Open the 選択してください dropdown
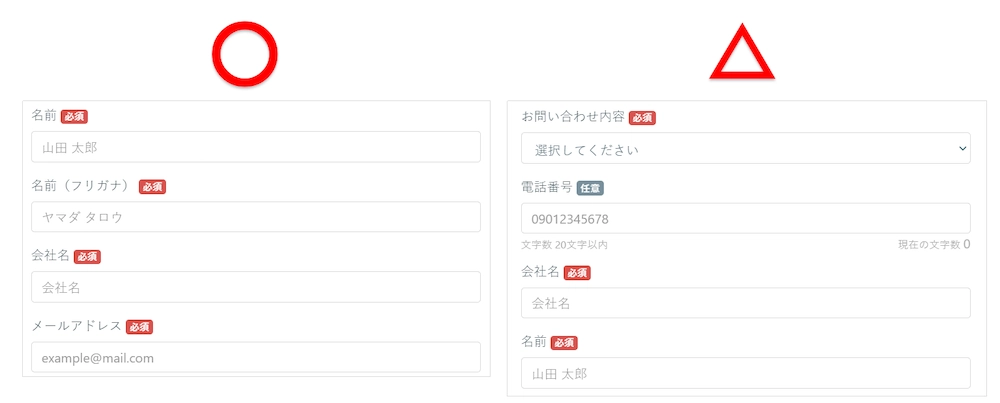 pyautogui.click(x=745, y=149)
